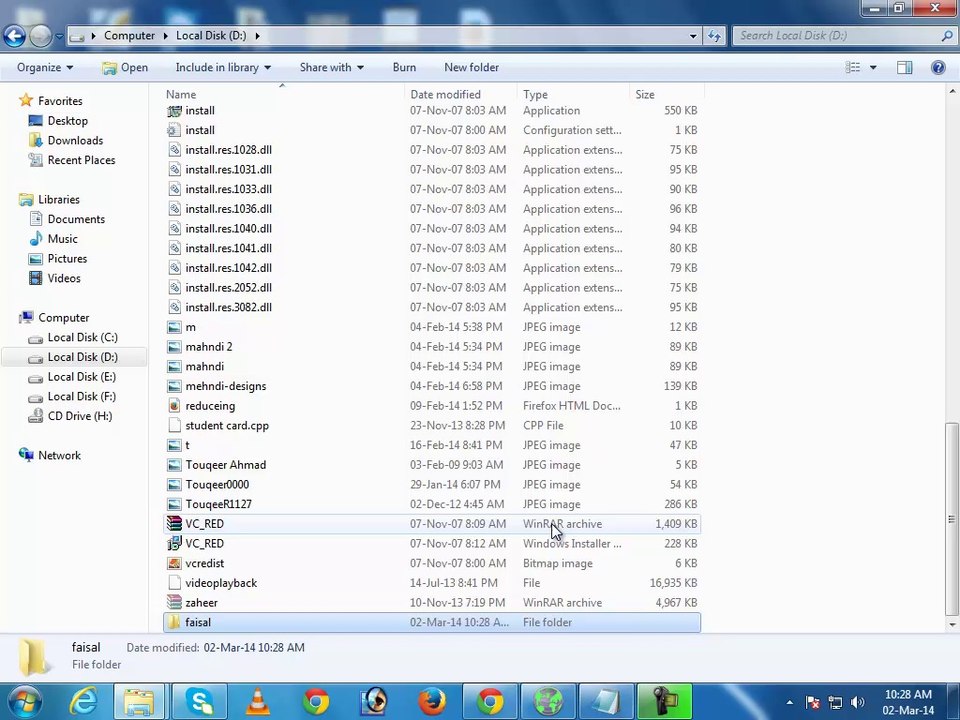The height and width of the screenshot is (720, 960).
Task: Show the preview pane icon
Action: pos(904,67)
